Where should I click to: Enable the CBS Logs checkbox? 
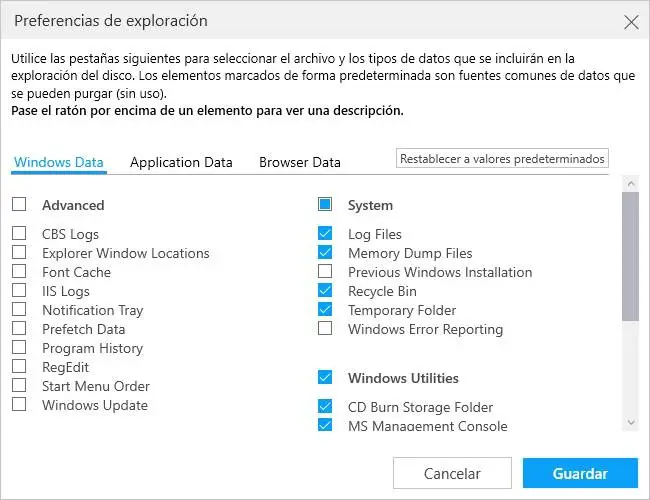20,234
